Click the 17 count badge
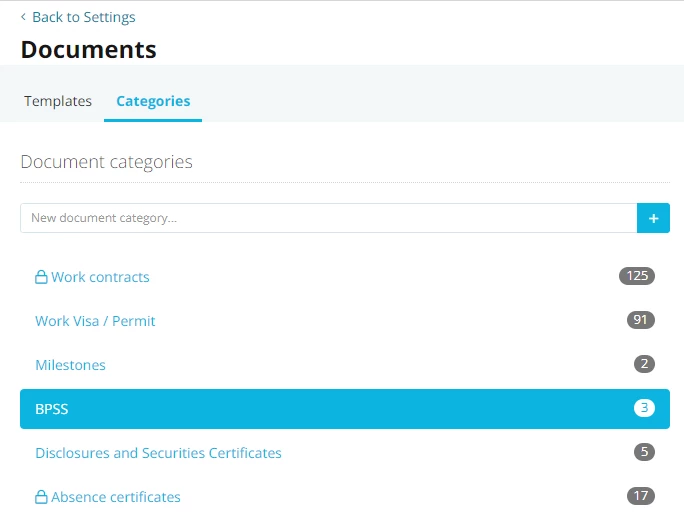This screenshot has width=684, height=518. [x=640, y=496]
